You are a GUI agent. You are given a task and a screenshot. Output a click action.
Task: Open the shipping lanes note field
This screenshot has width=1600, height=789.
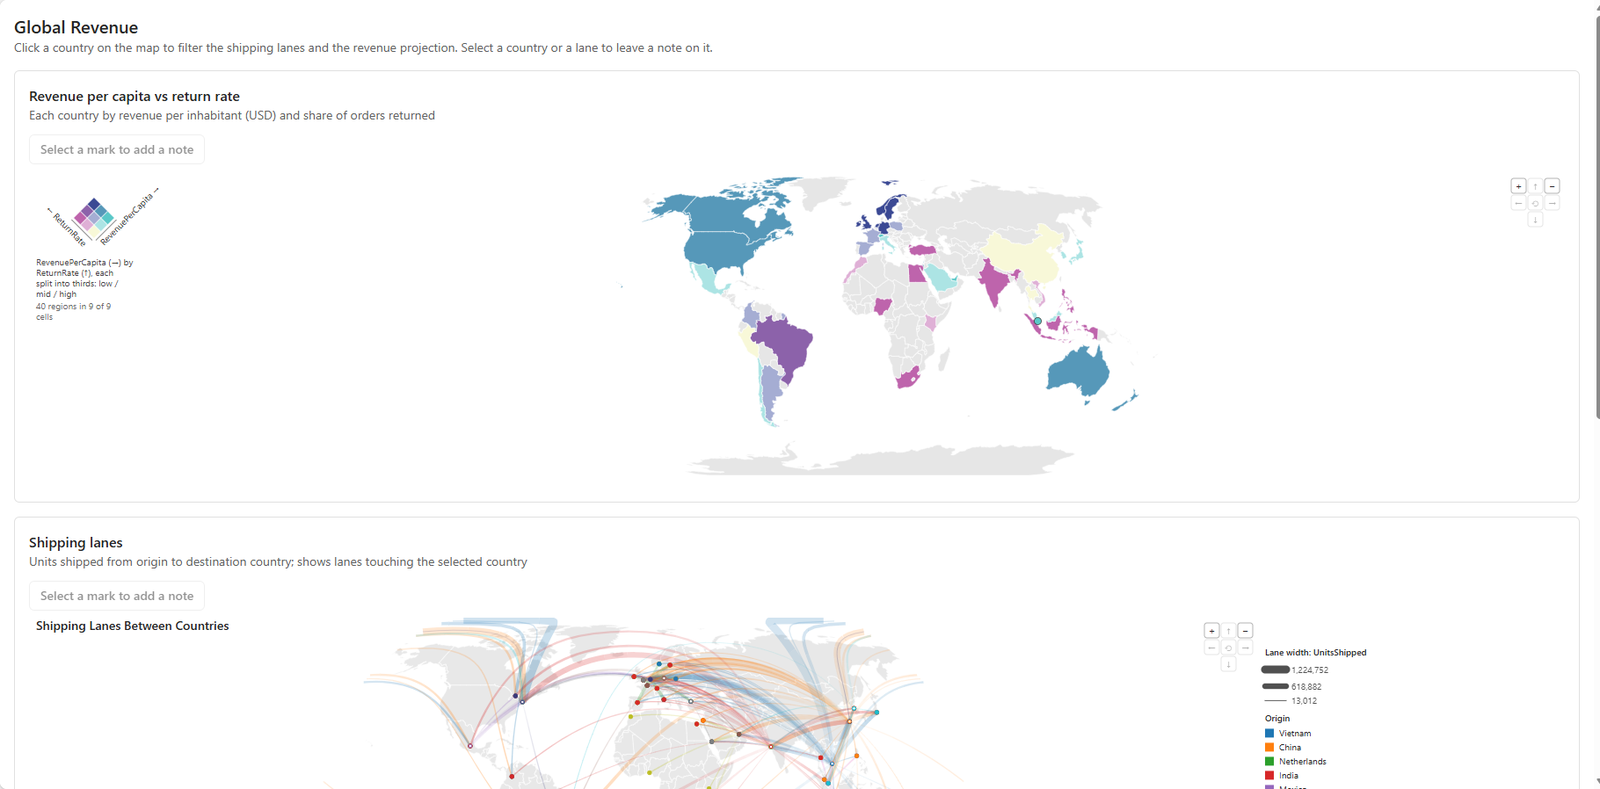pyautogui.click(x=117, y=596)
